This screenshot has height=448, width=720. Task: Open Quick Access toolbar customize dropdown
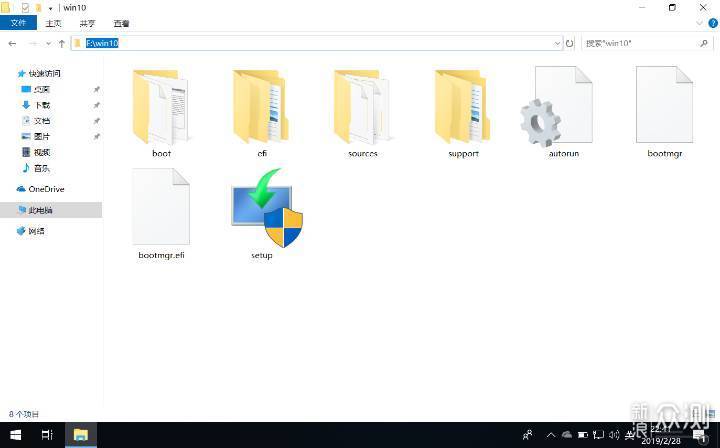(x=50, y=8)
